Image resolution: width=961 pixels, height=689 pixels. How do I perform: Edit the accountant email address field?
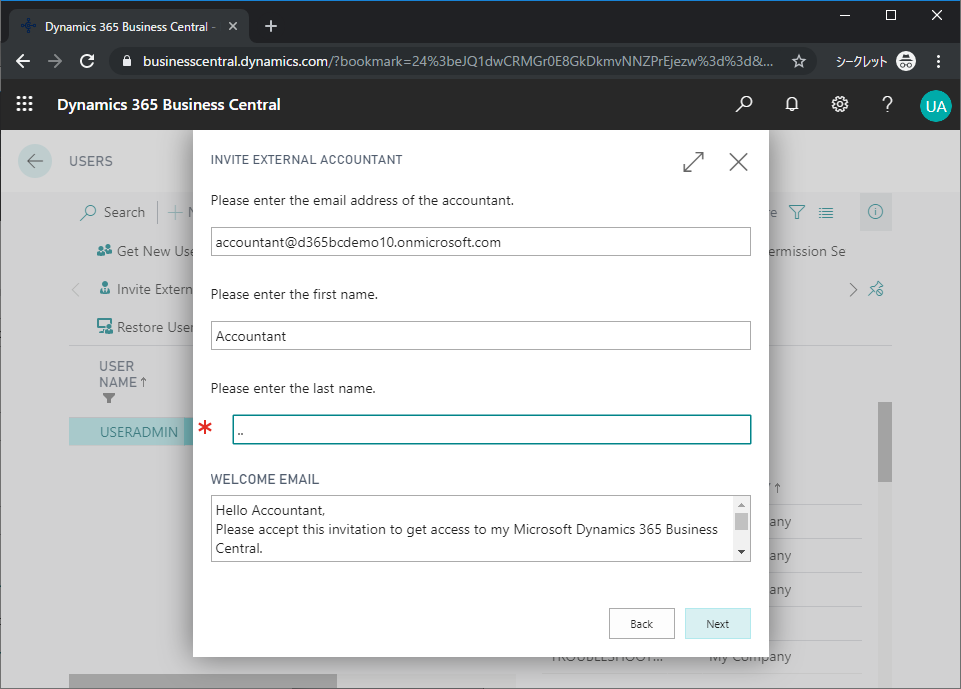tap(480, 242)
